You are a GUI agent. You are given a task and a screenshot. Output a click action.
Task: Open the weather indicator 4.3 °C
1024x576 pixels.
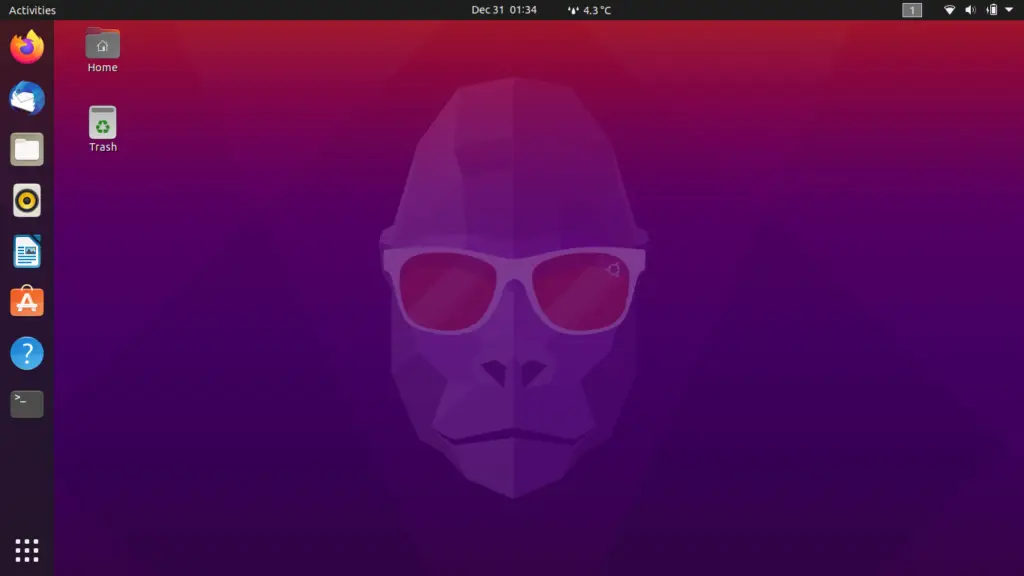[x=589, y=10]
